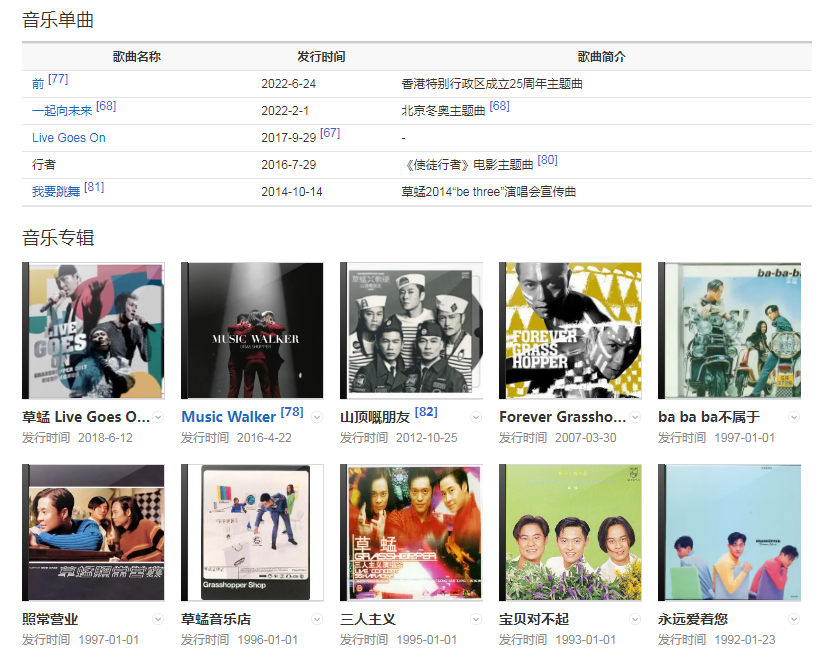Click the Live Goes On song link
822x660 pixels.
coord(68,138)
